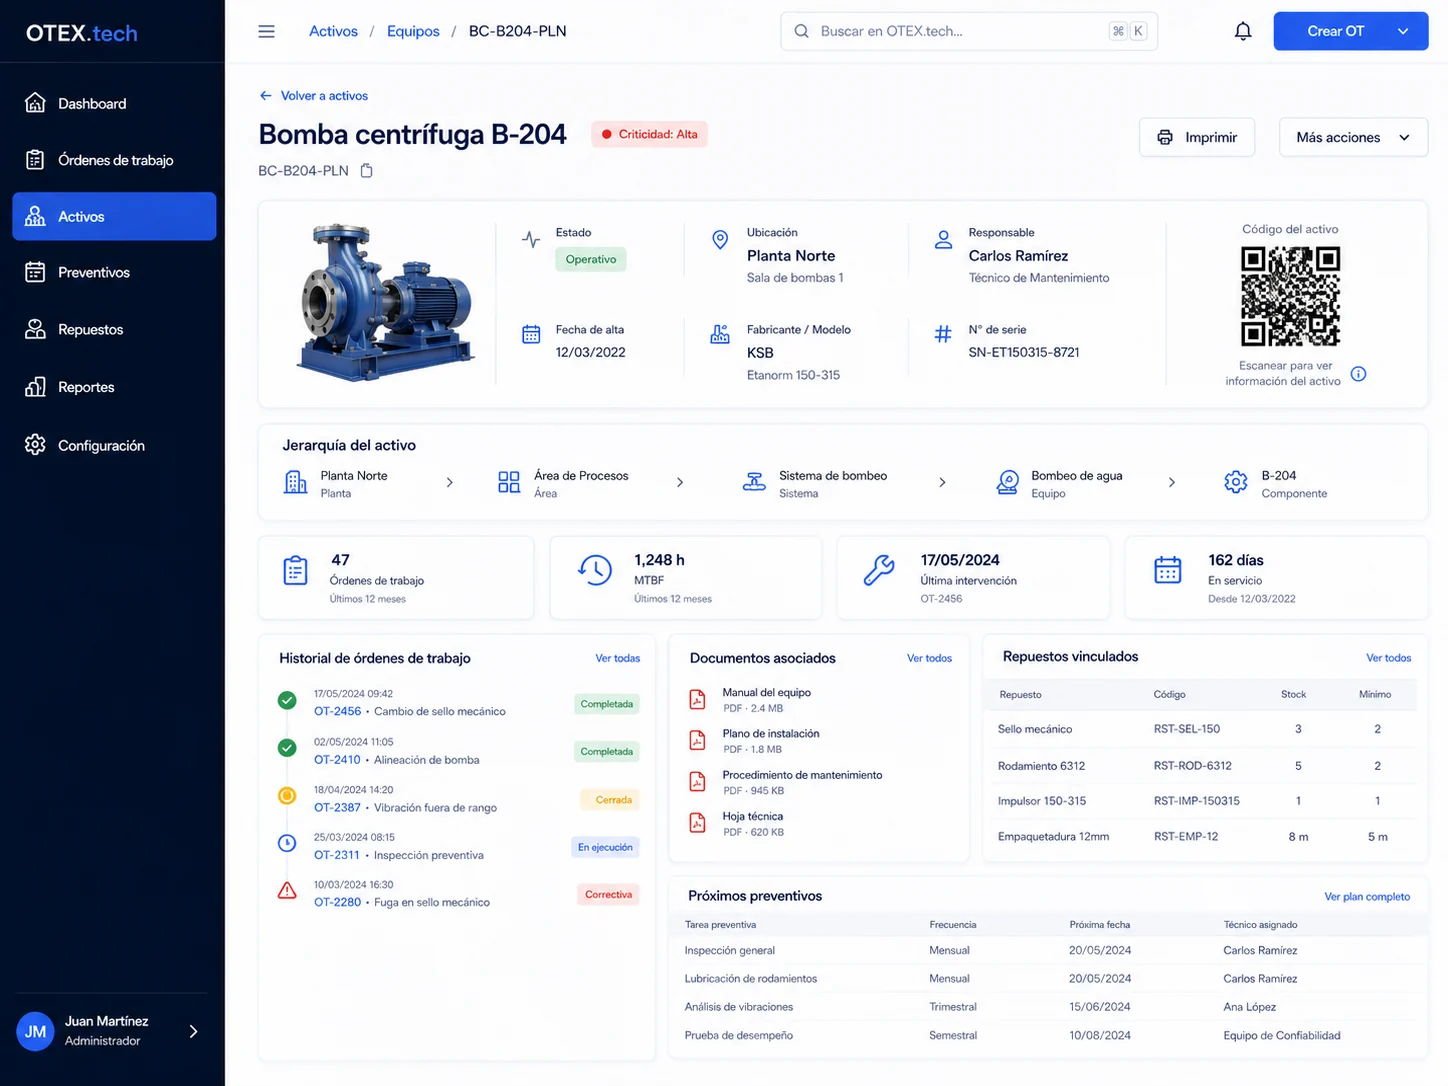1448x1086 pixels.
Task: Click the Volver a activos link
Action: [314, 96]
